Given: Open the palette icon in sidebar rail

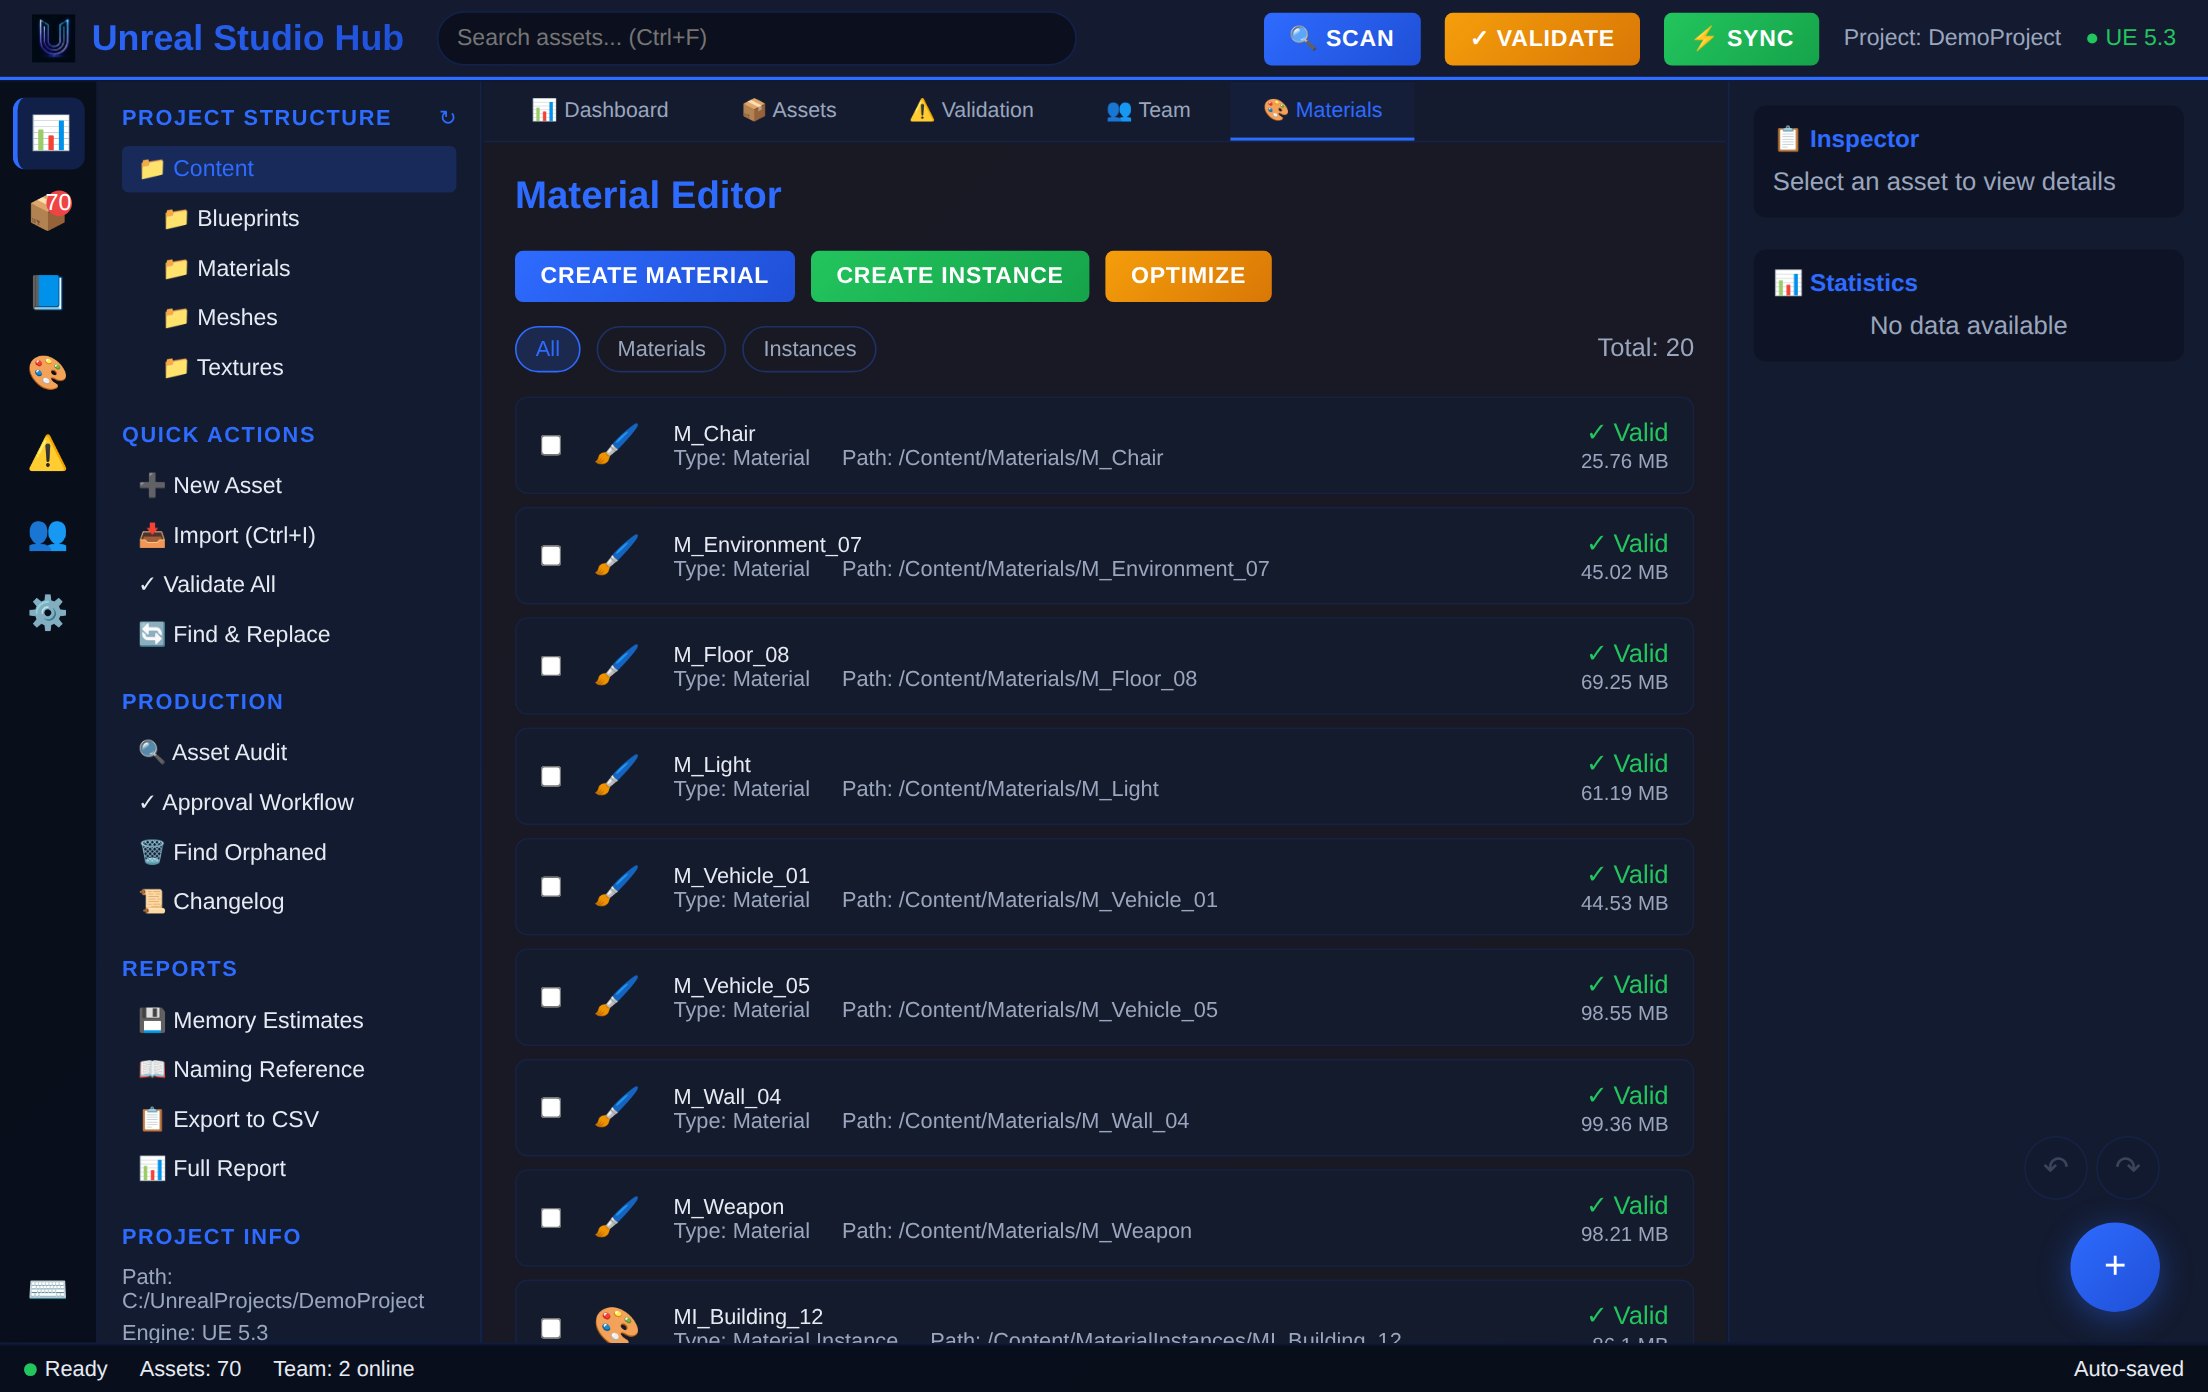Looking at the screenshot, I should [49, 372].
